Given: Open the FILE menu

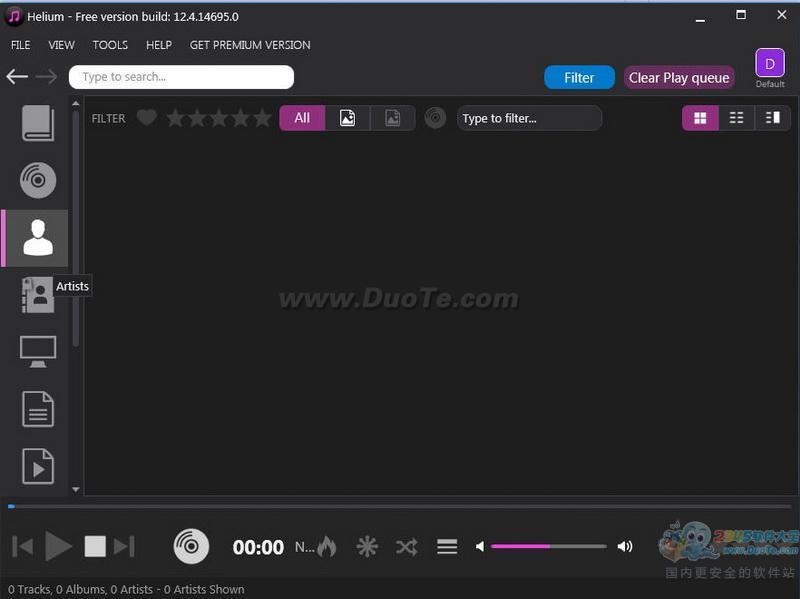Looking at the screenshot, I should pos(20,45).
